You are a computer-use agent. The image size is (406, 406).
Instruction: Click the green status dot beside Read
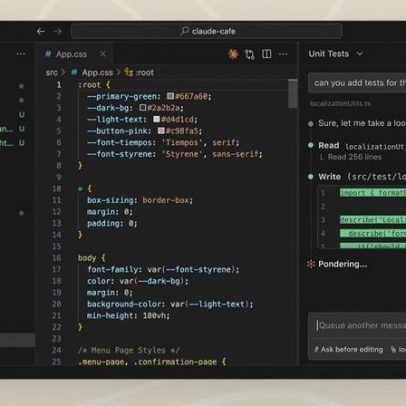[x=311, y=145]
